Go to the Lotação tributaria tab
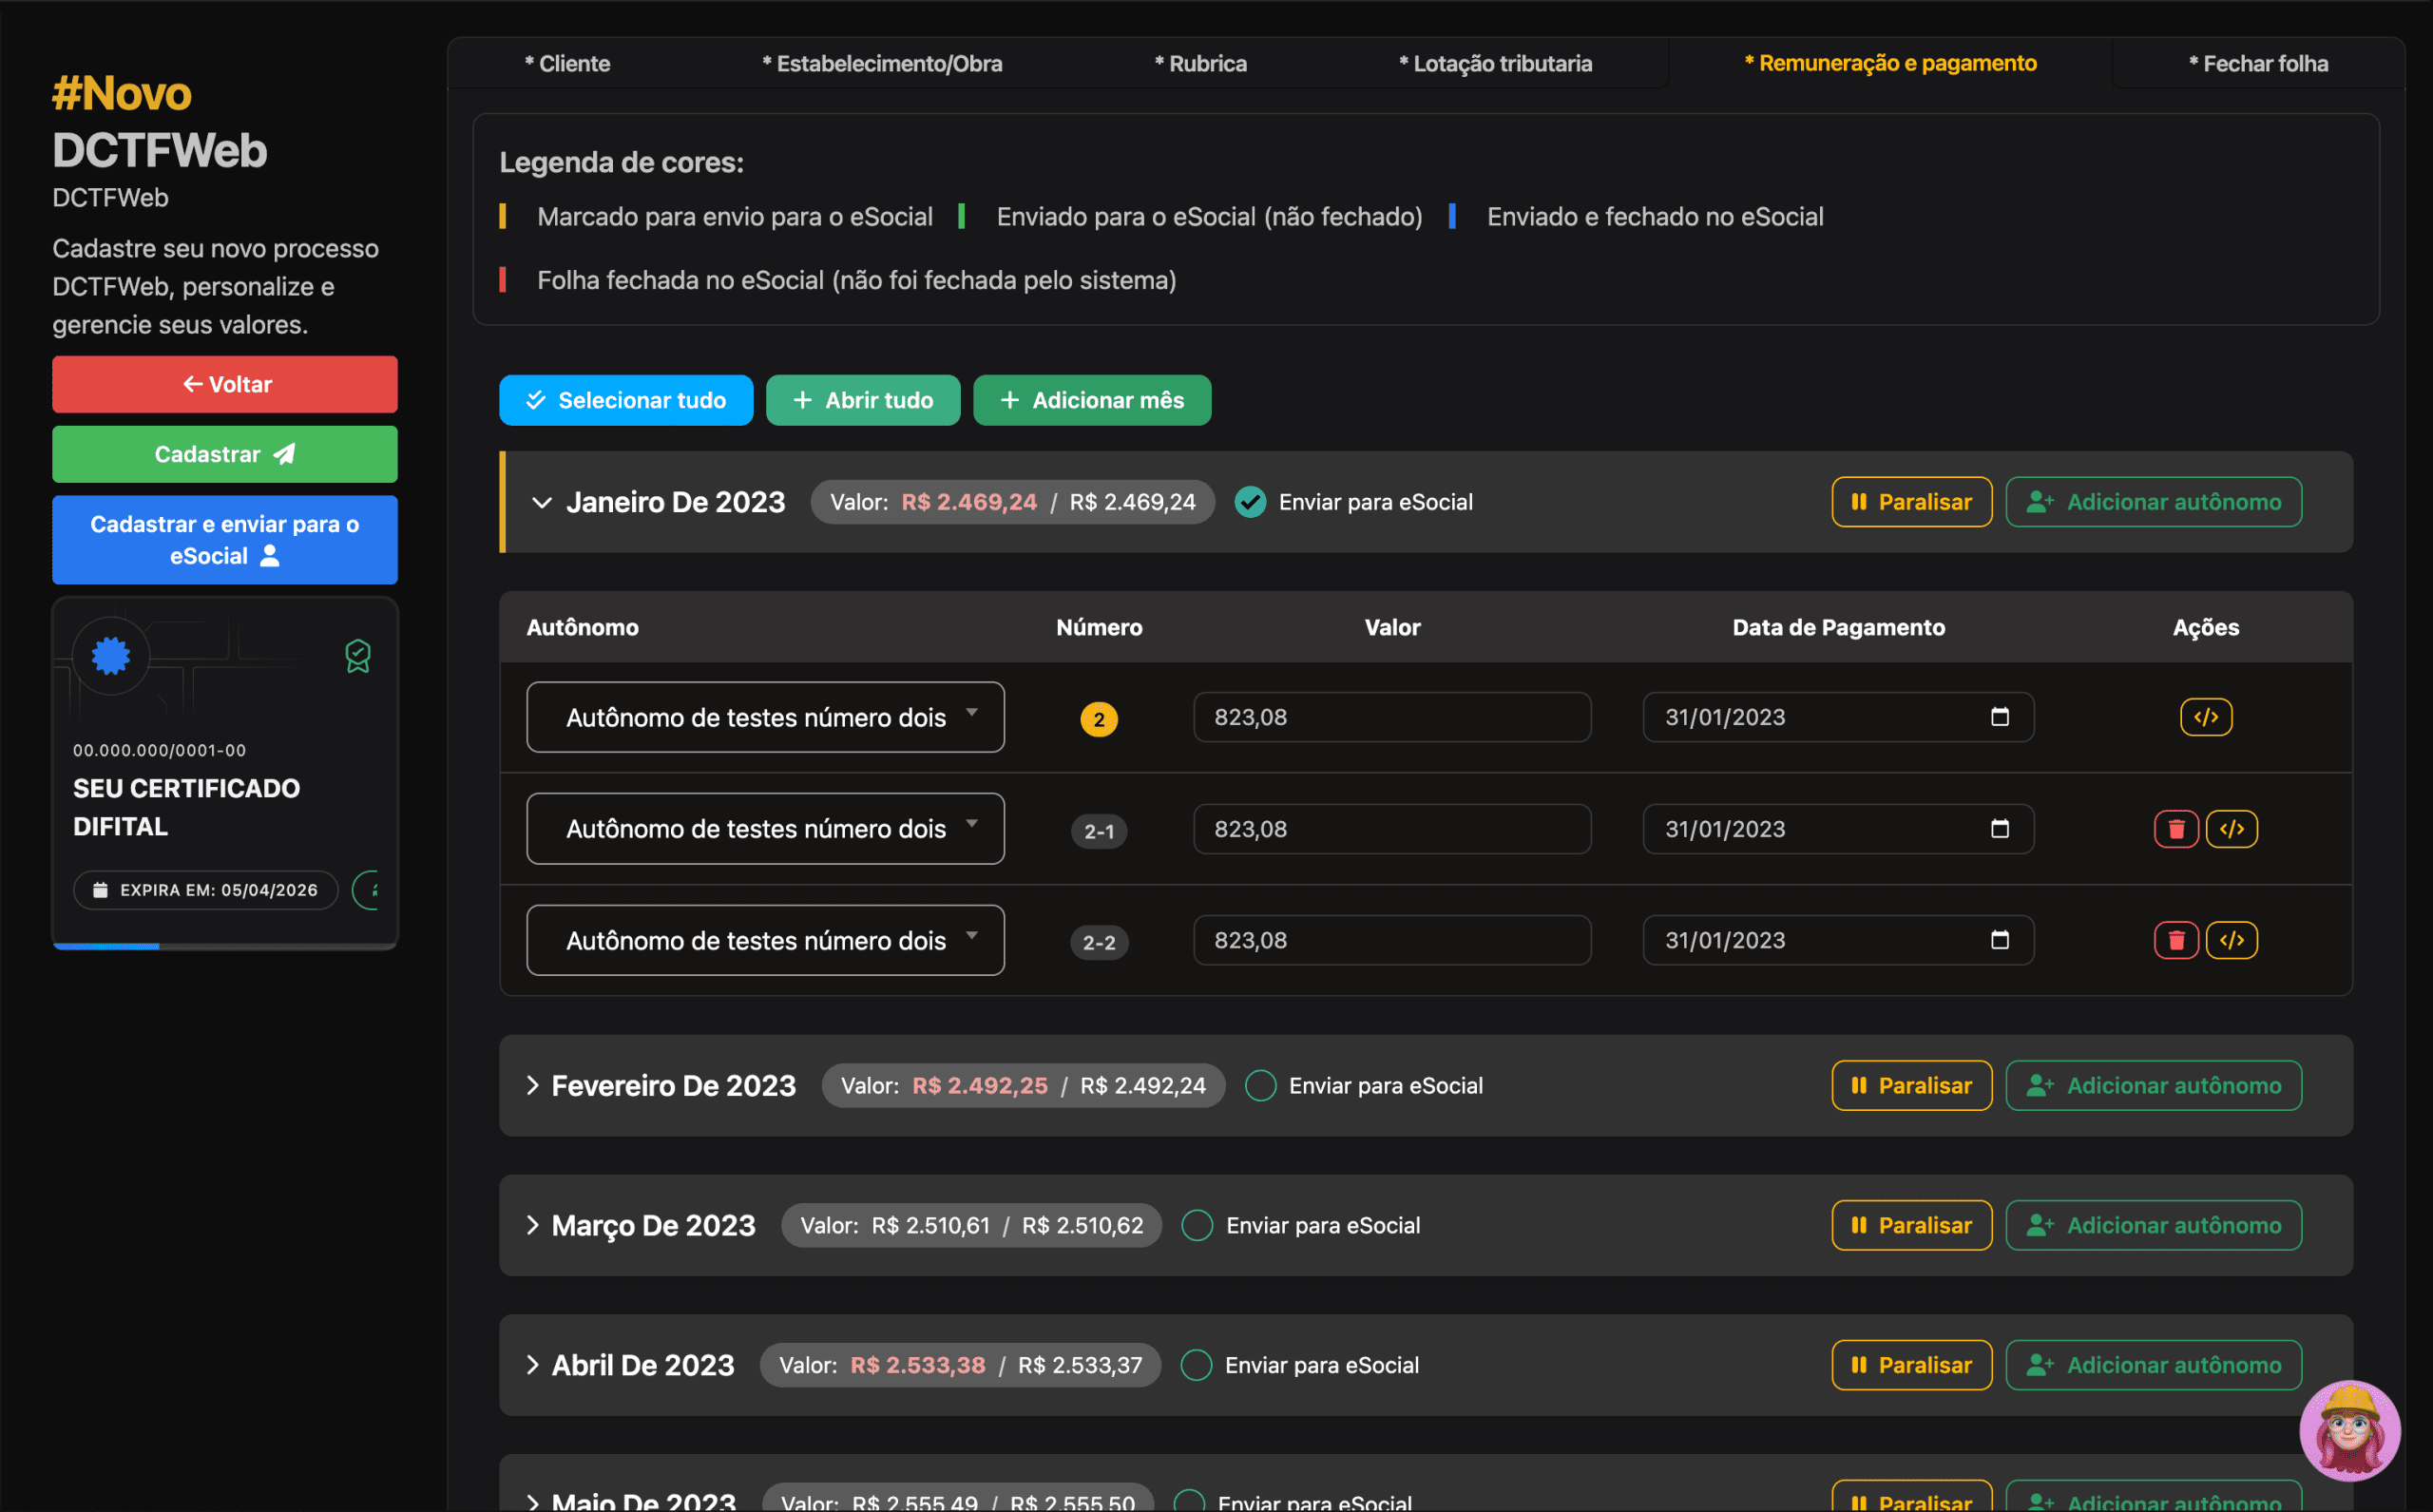The image size is (2433, 1512). pos(1494,63)
